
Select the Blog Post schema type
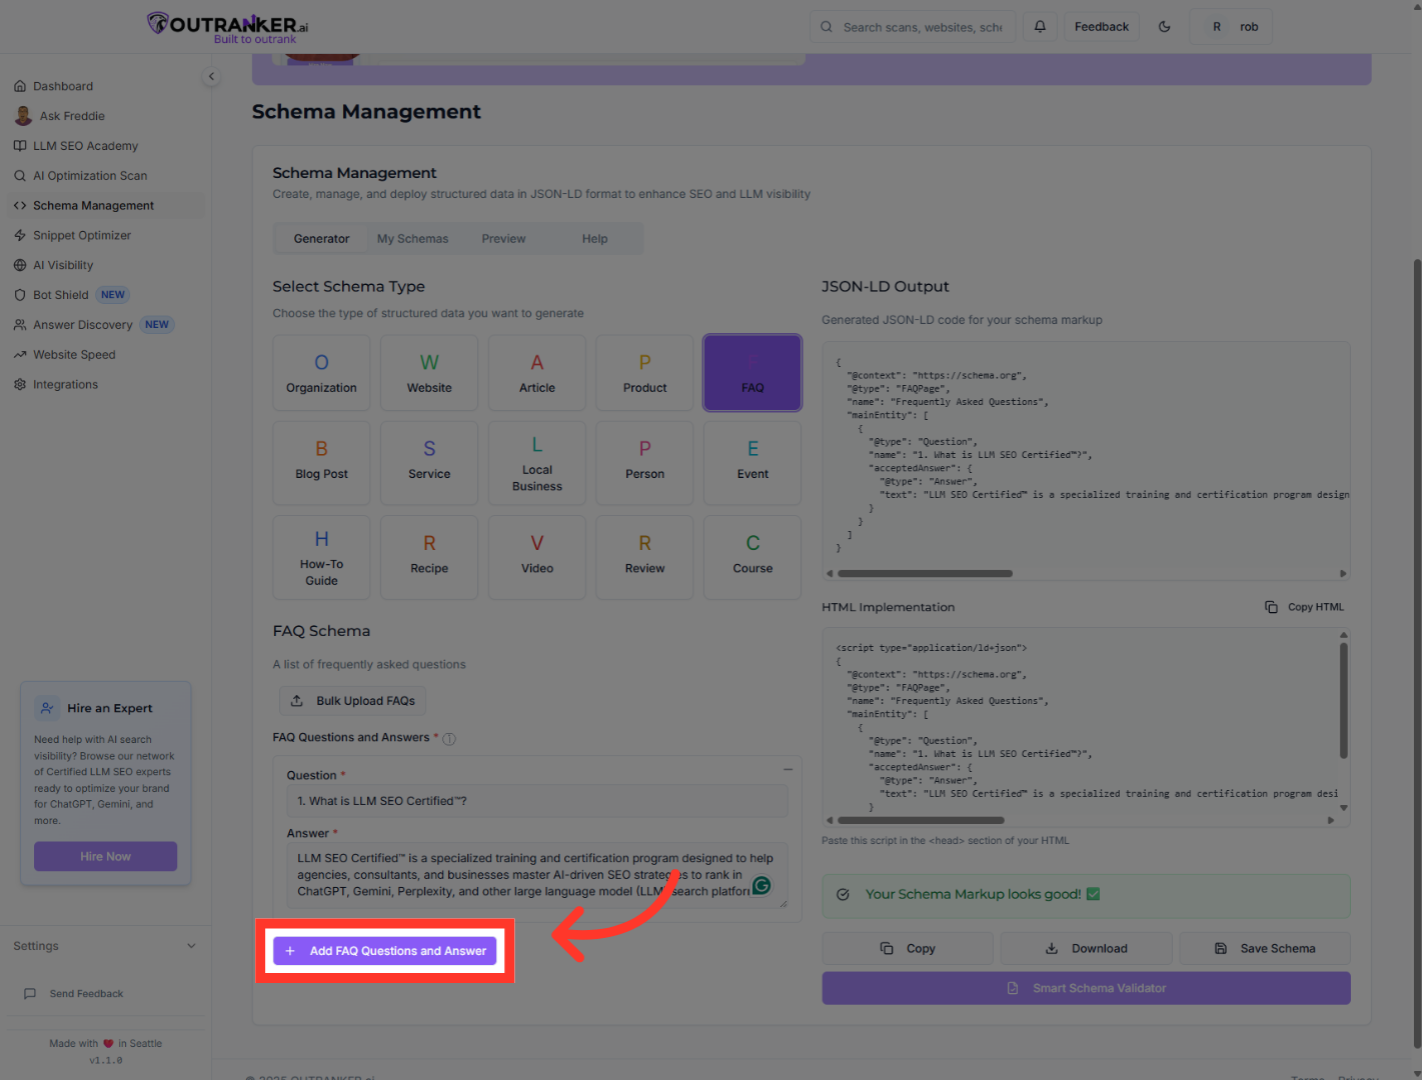[x=321, y=463]
